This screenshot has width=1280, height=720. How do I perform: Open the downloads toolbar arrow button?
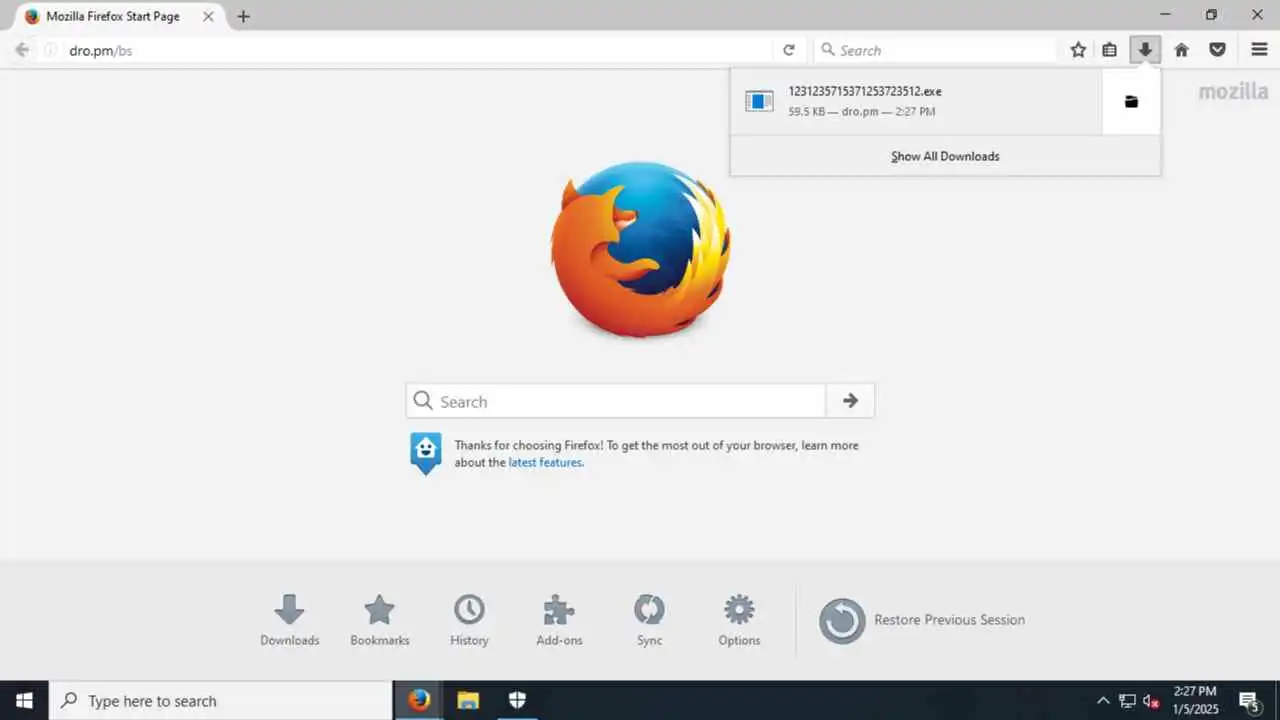[x=1145, y=50]
